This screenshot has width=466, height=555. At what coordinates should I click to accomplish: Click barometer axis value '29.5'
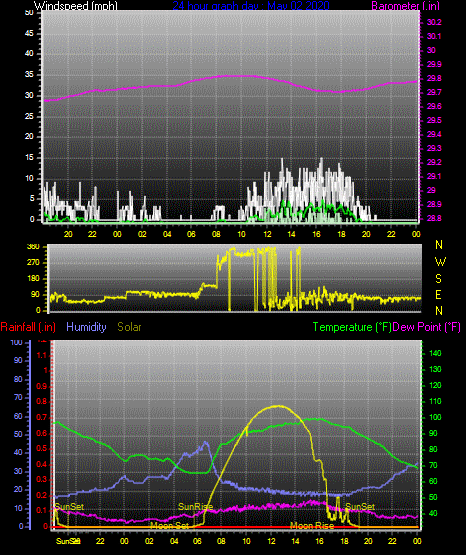tap(434, 120)
